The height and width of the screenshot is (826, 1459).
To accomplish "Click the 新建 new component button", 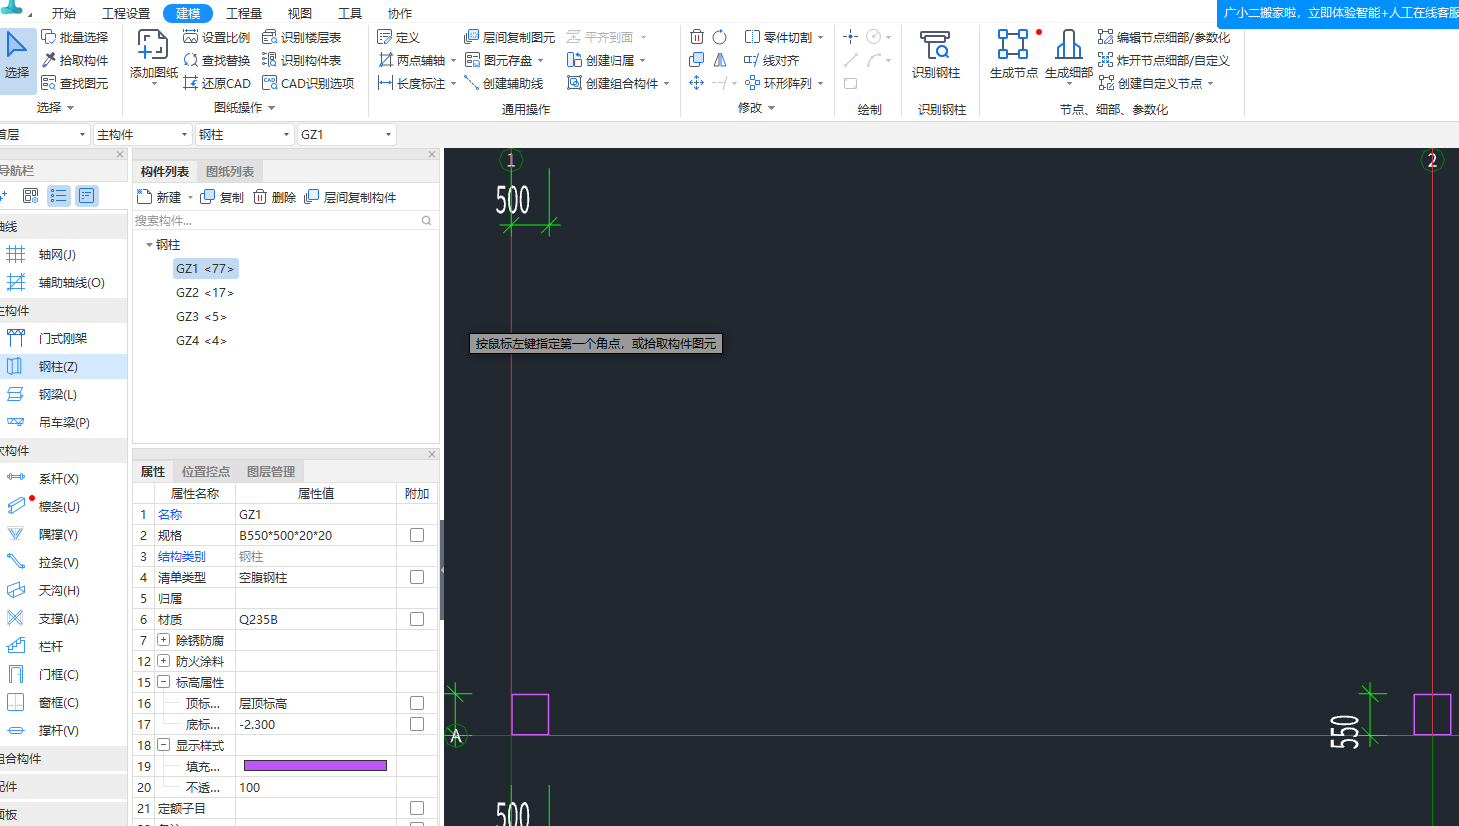I will pyautogui.click(x=160, y=197).
